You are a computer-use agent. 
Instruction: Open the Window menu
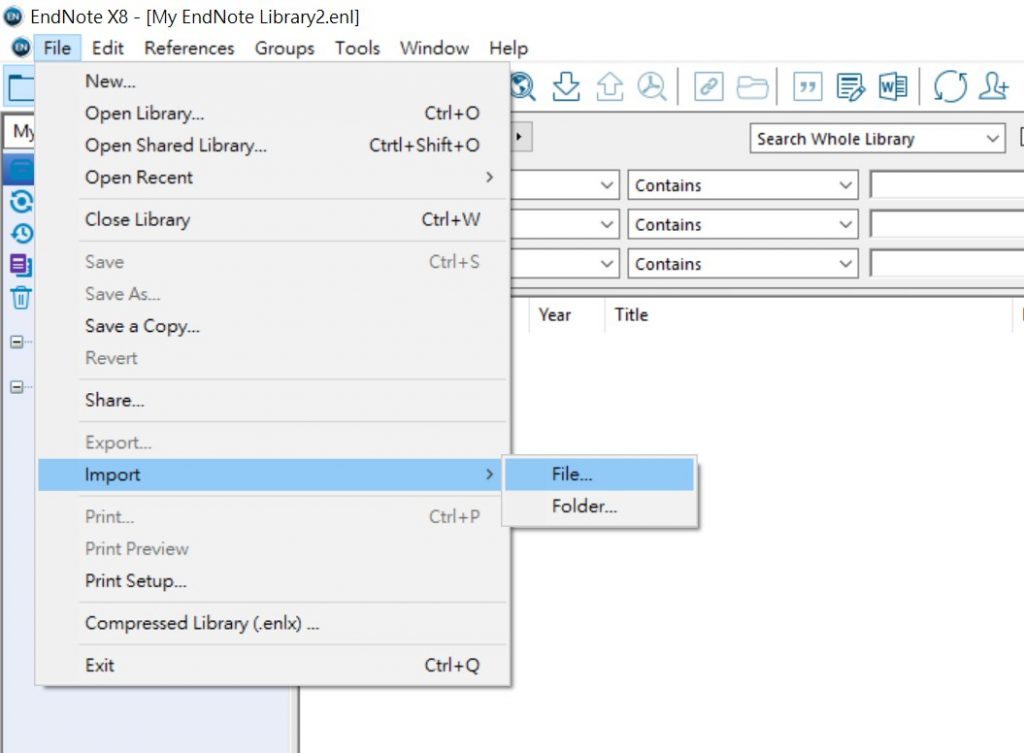pos(434,48)
